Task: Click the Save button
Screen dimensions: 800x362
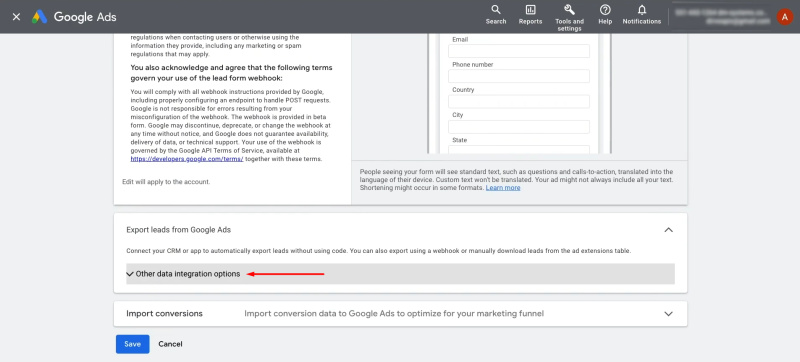Action: click(x=132, y=344)
